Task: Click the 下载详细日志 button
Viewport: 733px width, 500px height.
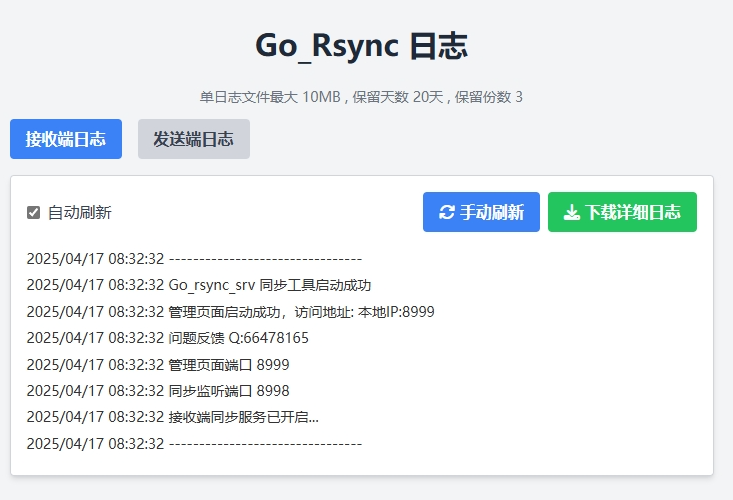Action: 622,212
